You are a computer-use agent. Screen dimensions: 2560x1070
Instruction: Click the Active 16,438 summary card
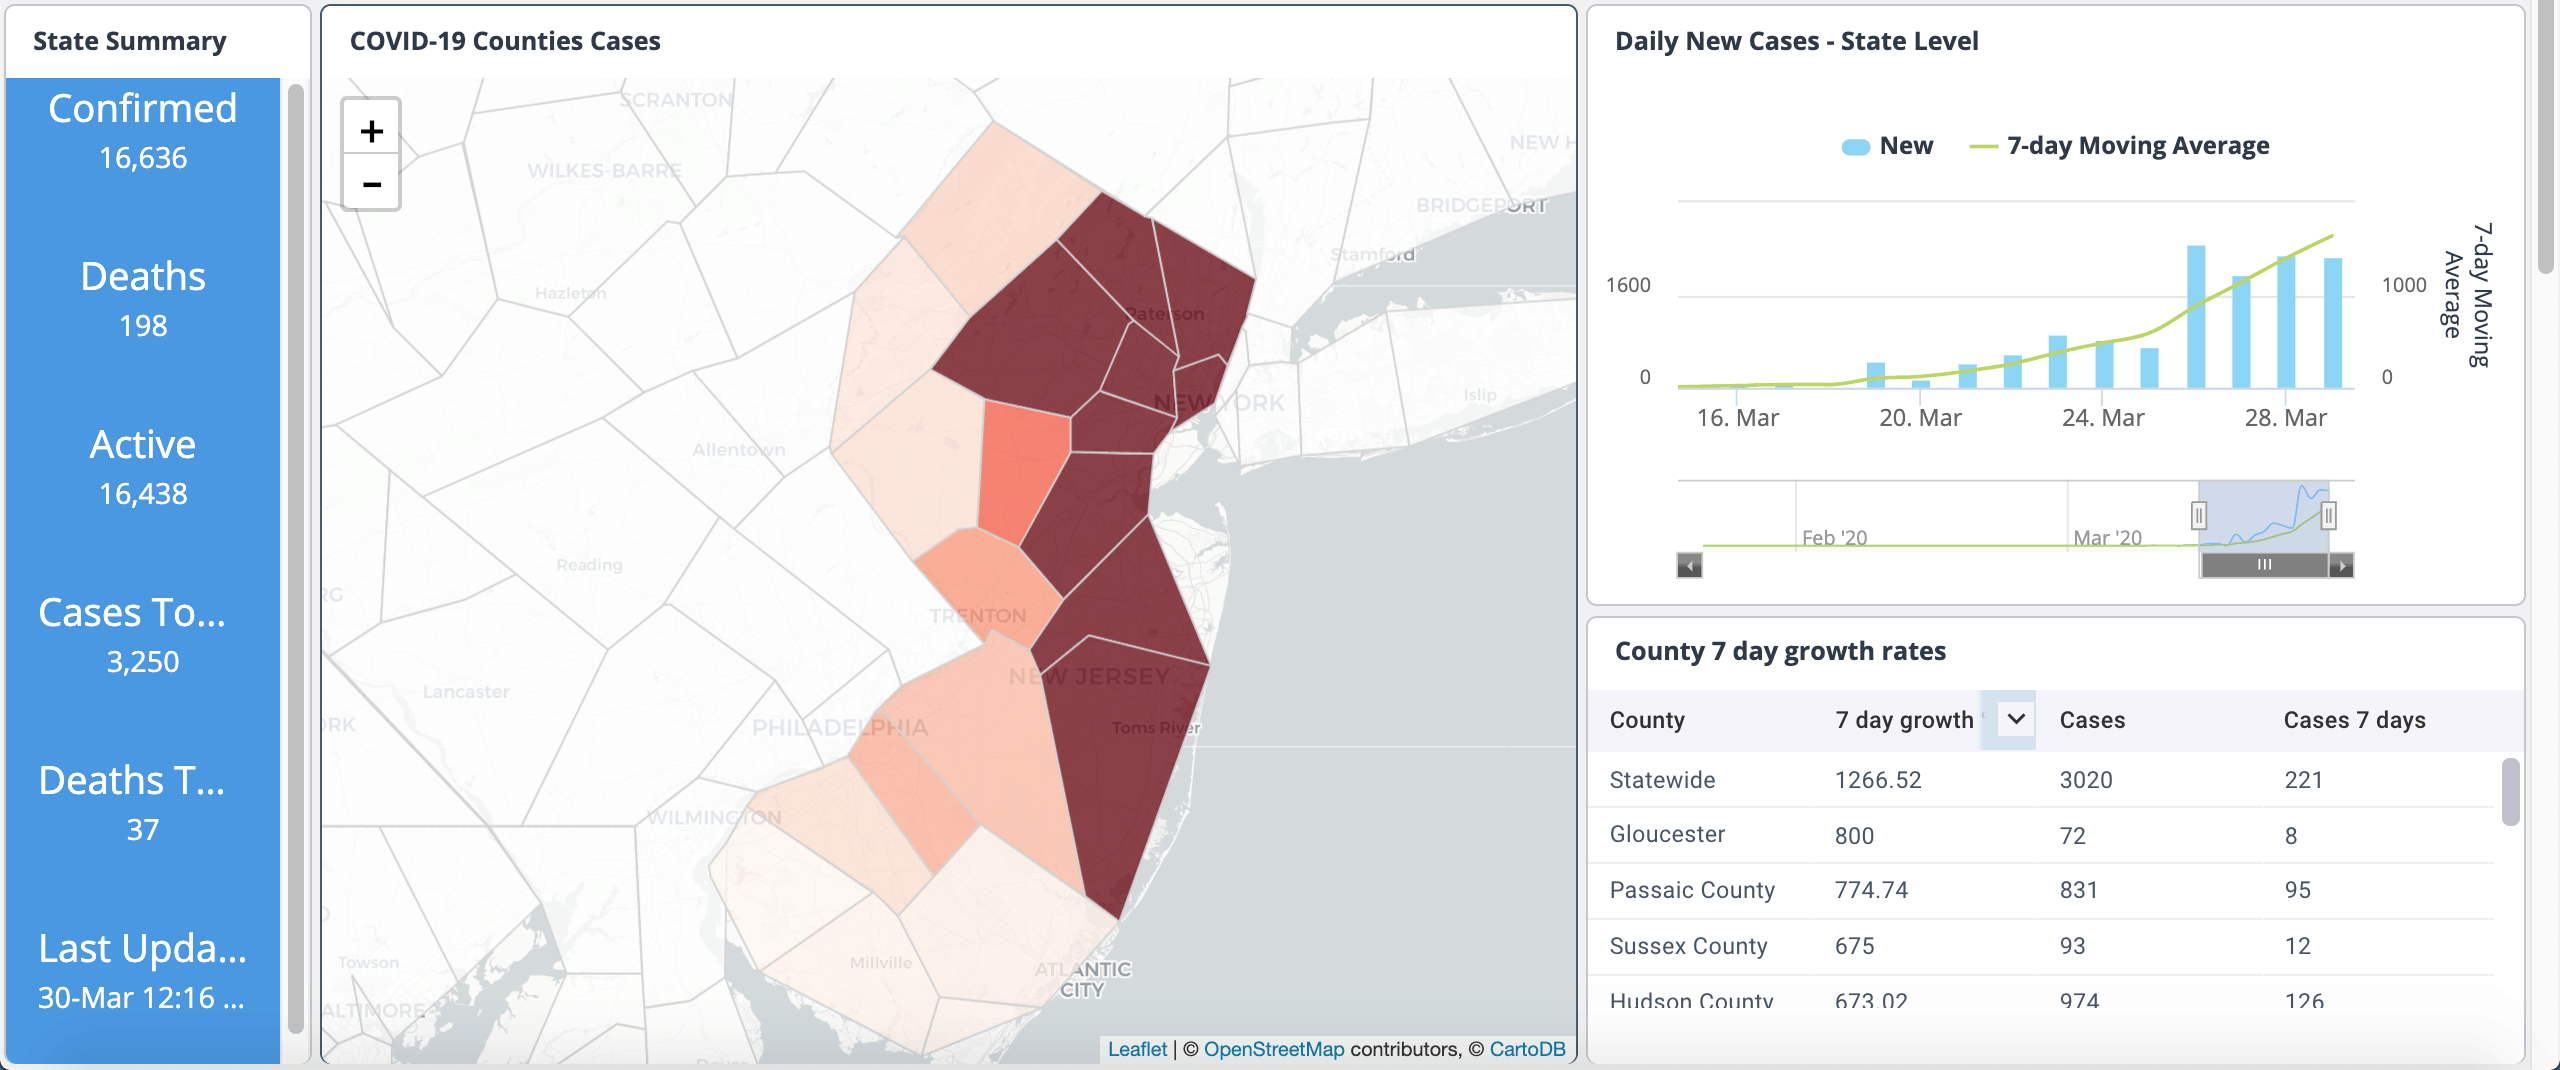coord(143,467)
